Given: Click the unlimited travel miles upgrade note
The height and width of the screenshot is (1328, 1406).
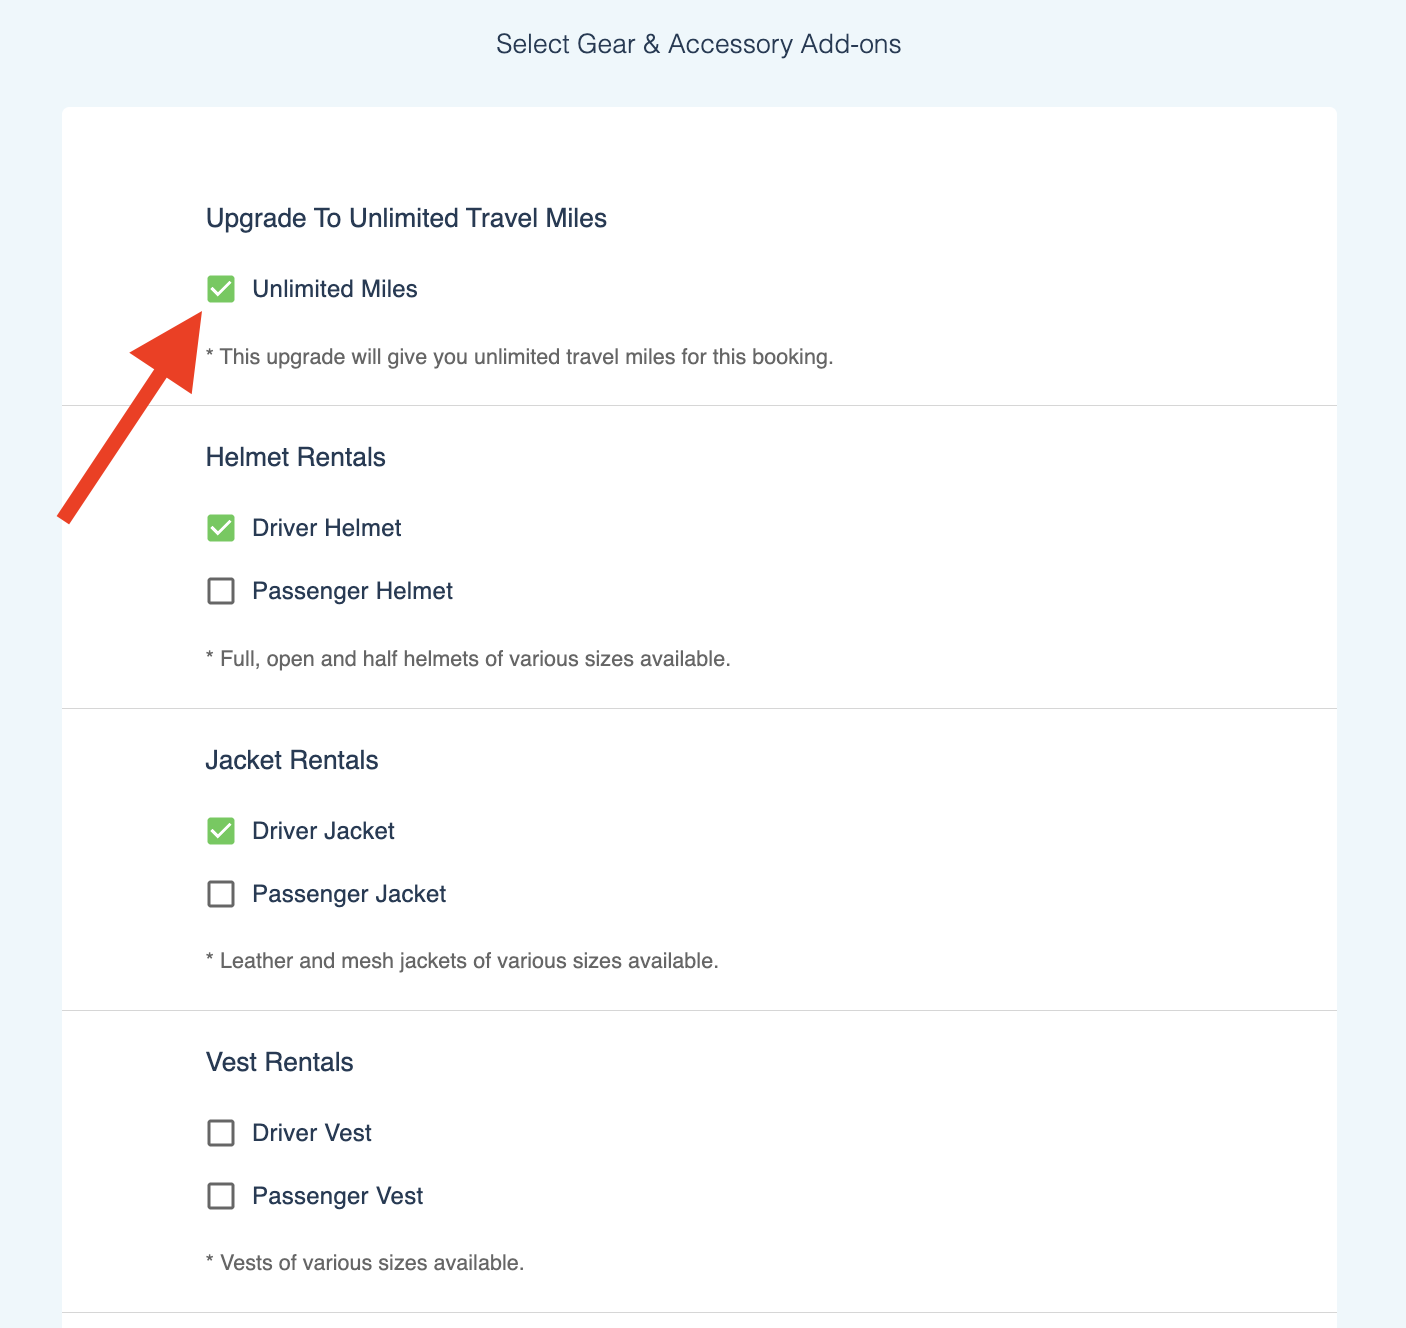Looking at the screenshot, I should [x=519, y=357].
